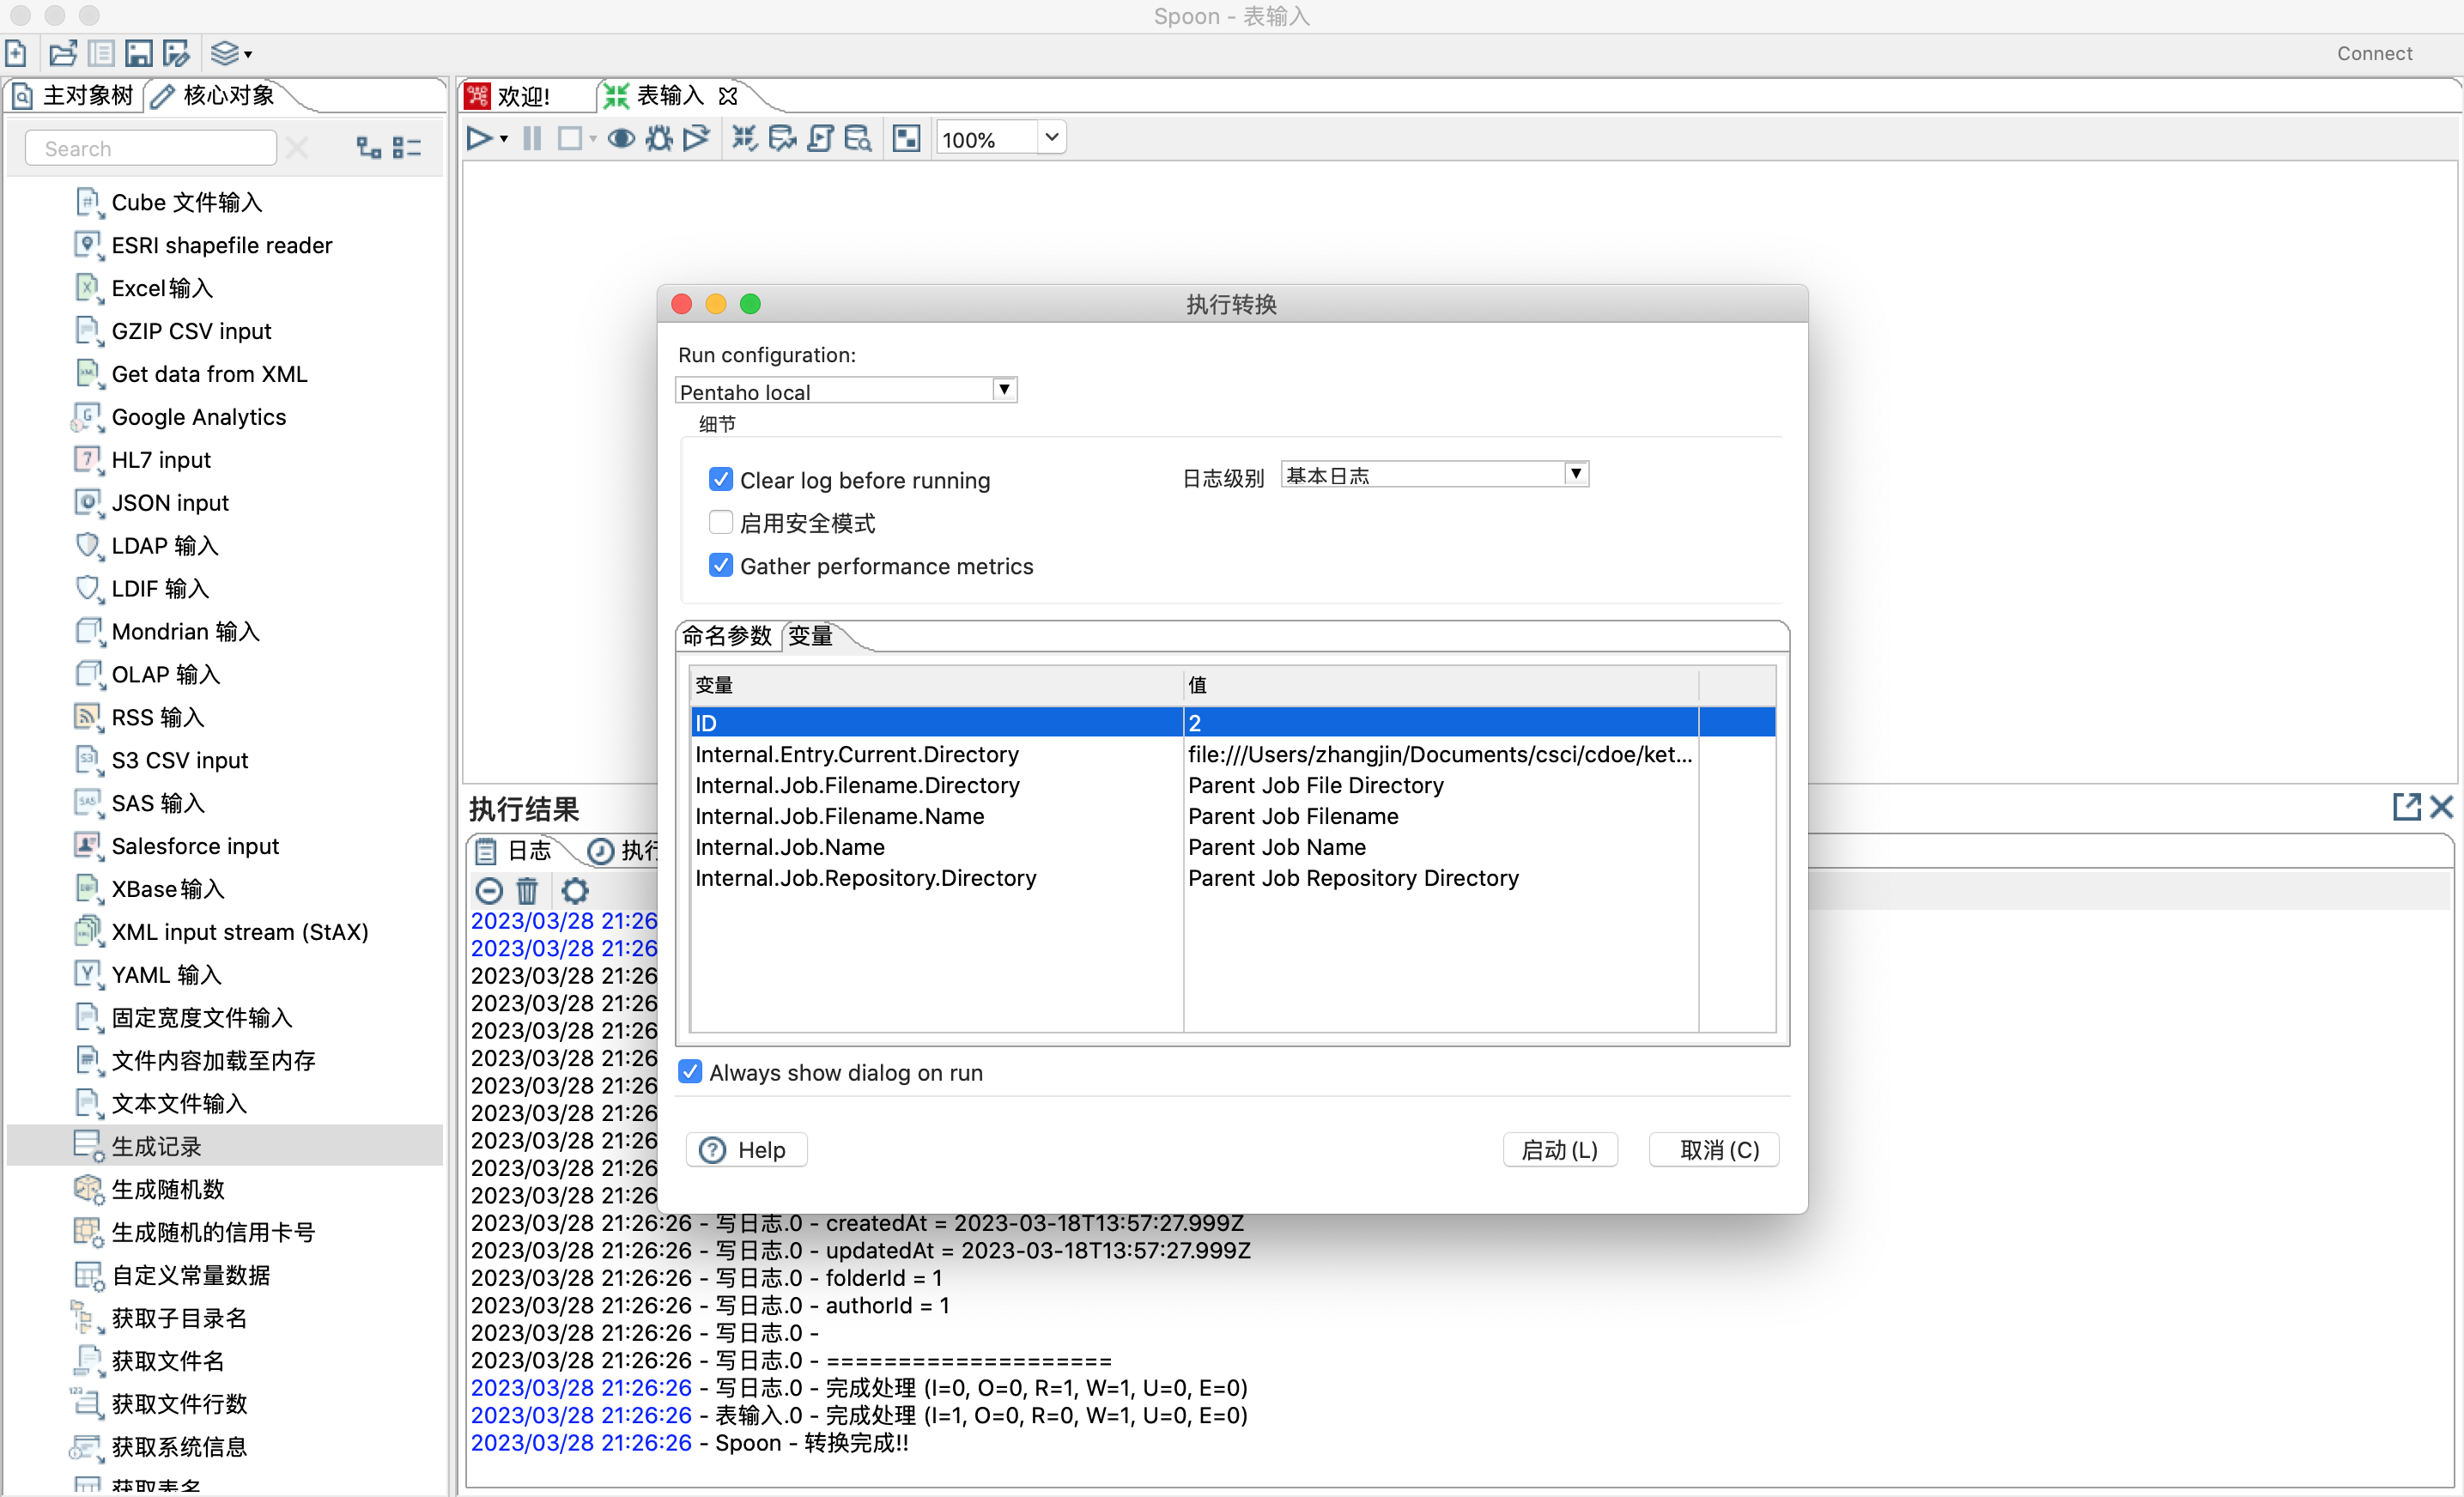Click the save file icon
The height and width of the screenshot is (1497, 2464).
139,53
